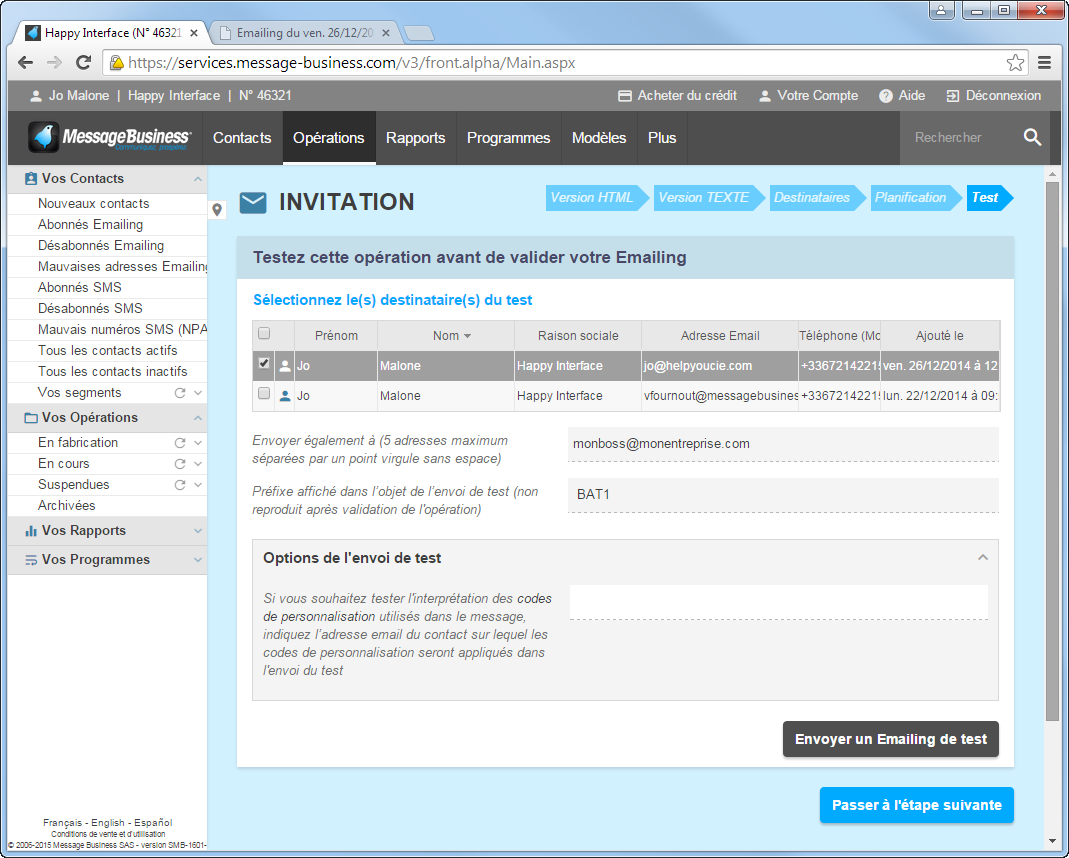Click the MessageBusiness bird logo
This screenshot has width=1069, height=858.
[x=44, y=138]
